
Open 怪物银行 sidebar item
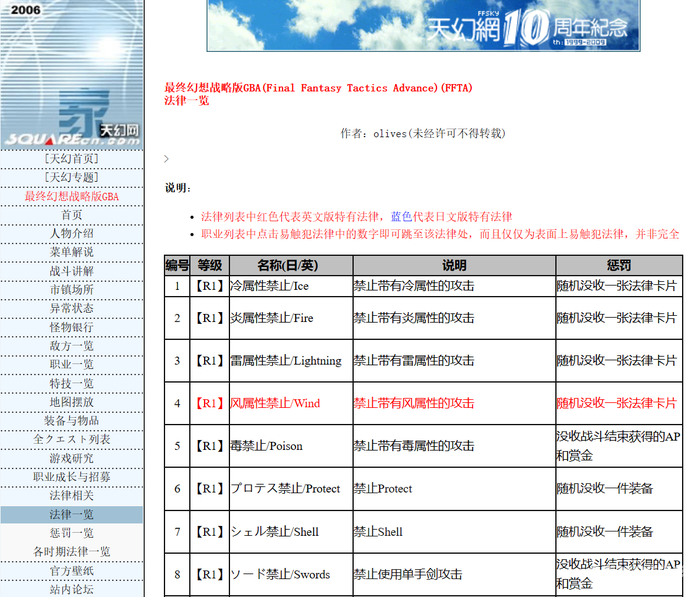[71, 327]
